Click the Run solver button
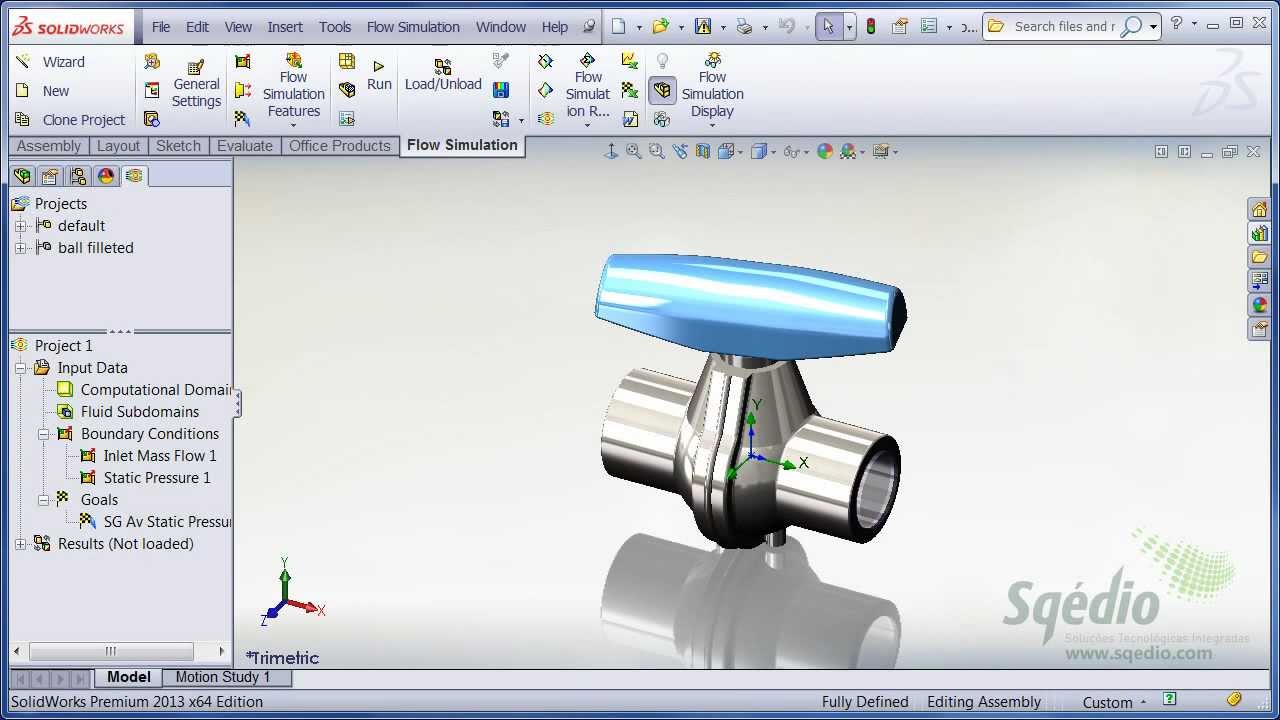 pyautogui.click(x=379, y=76)
